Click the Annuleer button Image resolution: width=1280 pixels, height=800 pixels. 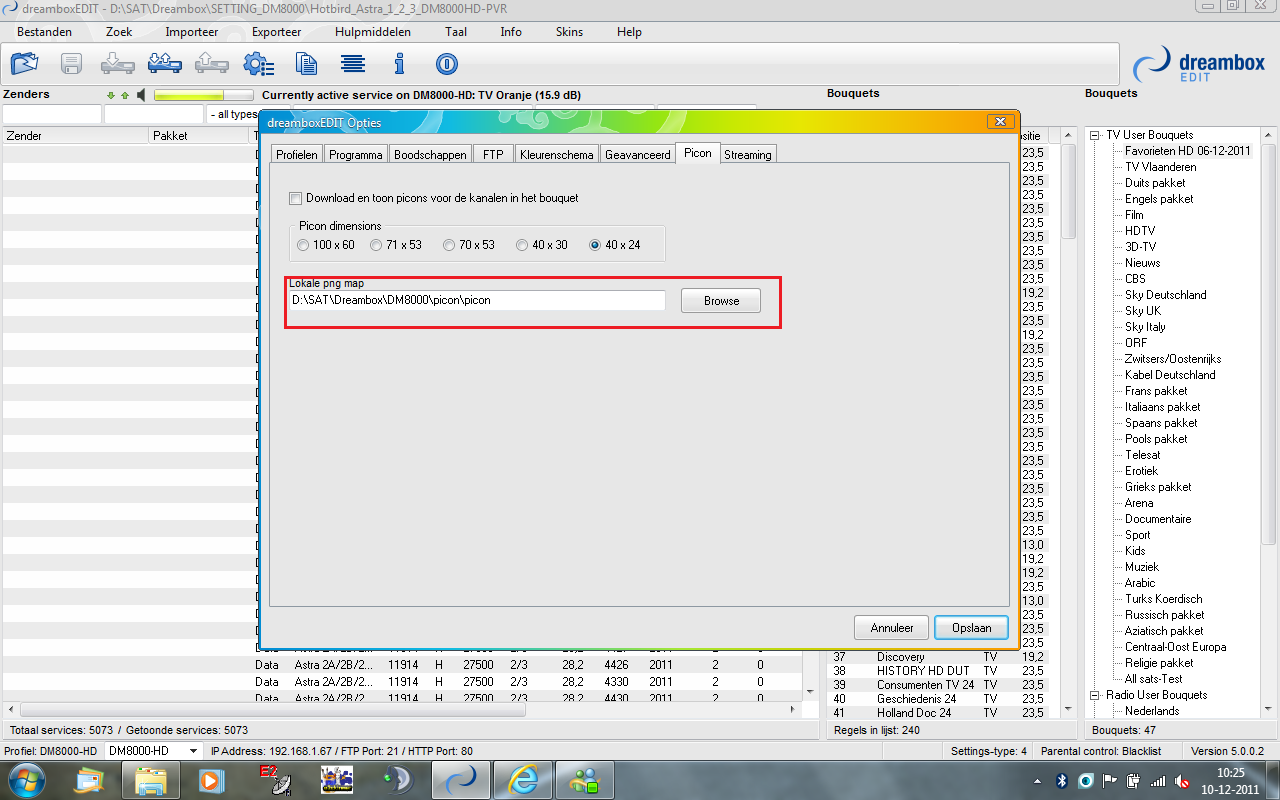892,628
